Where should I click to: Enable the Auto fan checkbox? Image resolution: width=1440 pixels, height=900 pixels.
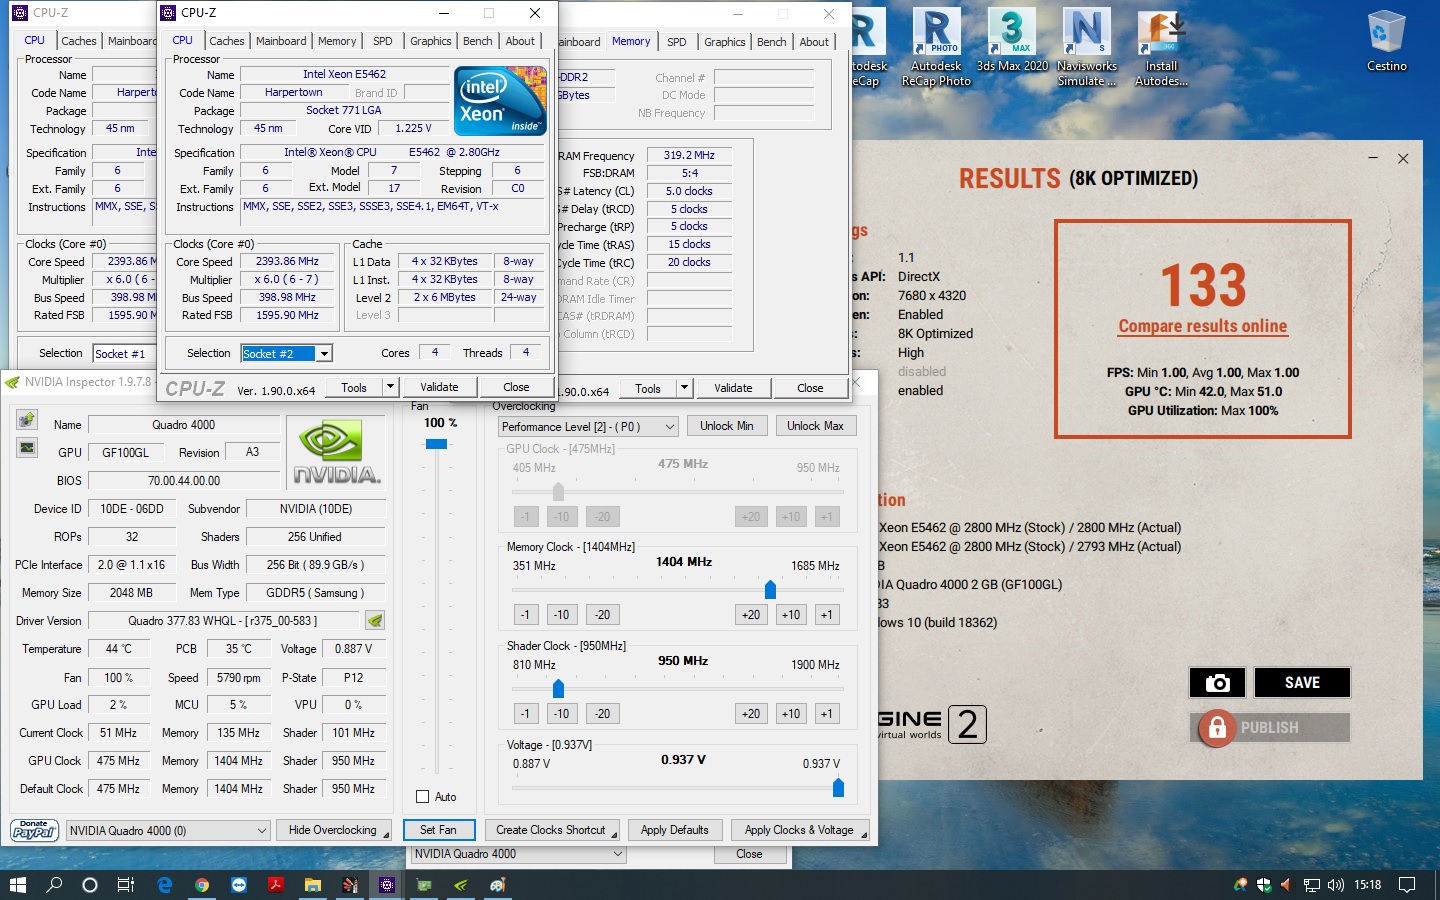[x=422, y=797]
